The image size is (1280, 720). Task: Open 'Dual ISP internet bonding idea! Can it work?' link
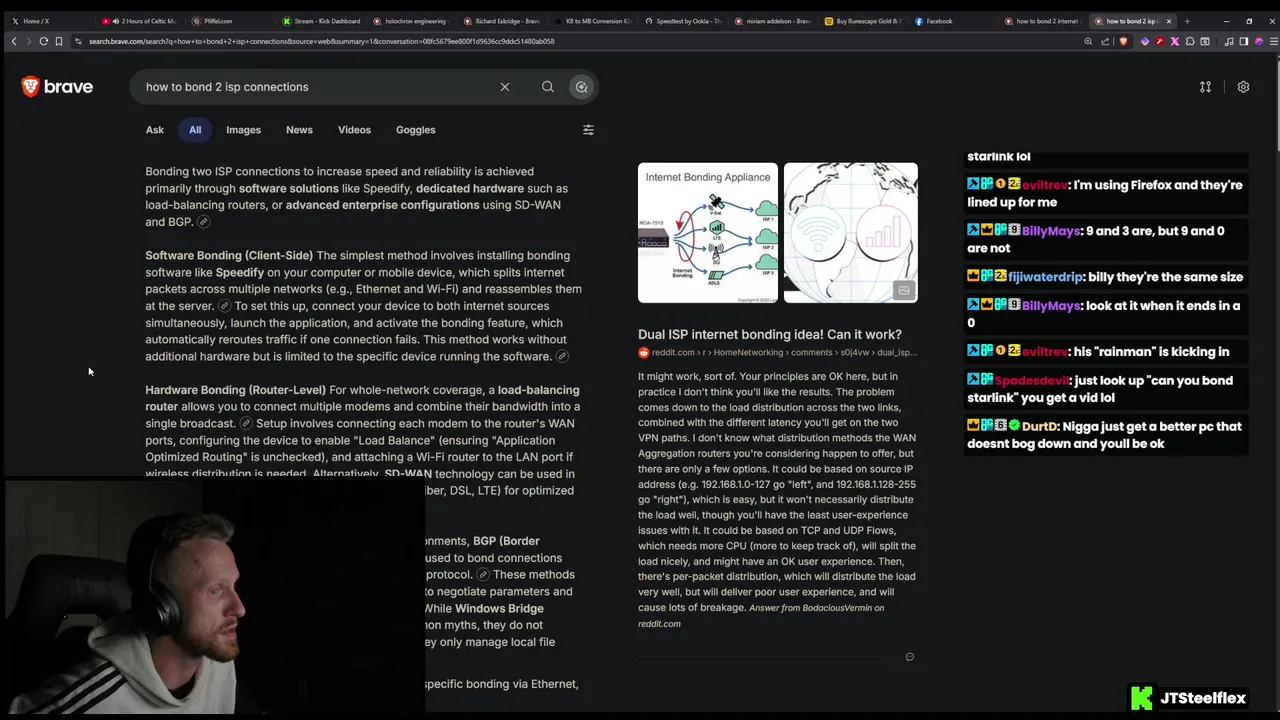[x=770, y=334]
